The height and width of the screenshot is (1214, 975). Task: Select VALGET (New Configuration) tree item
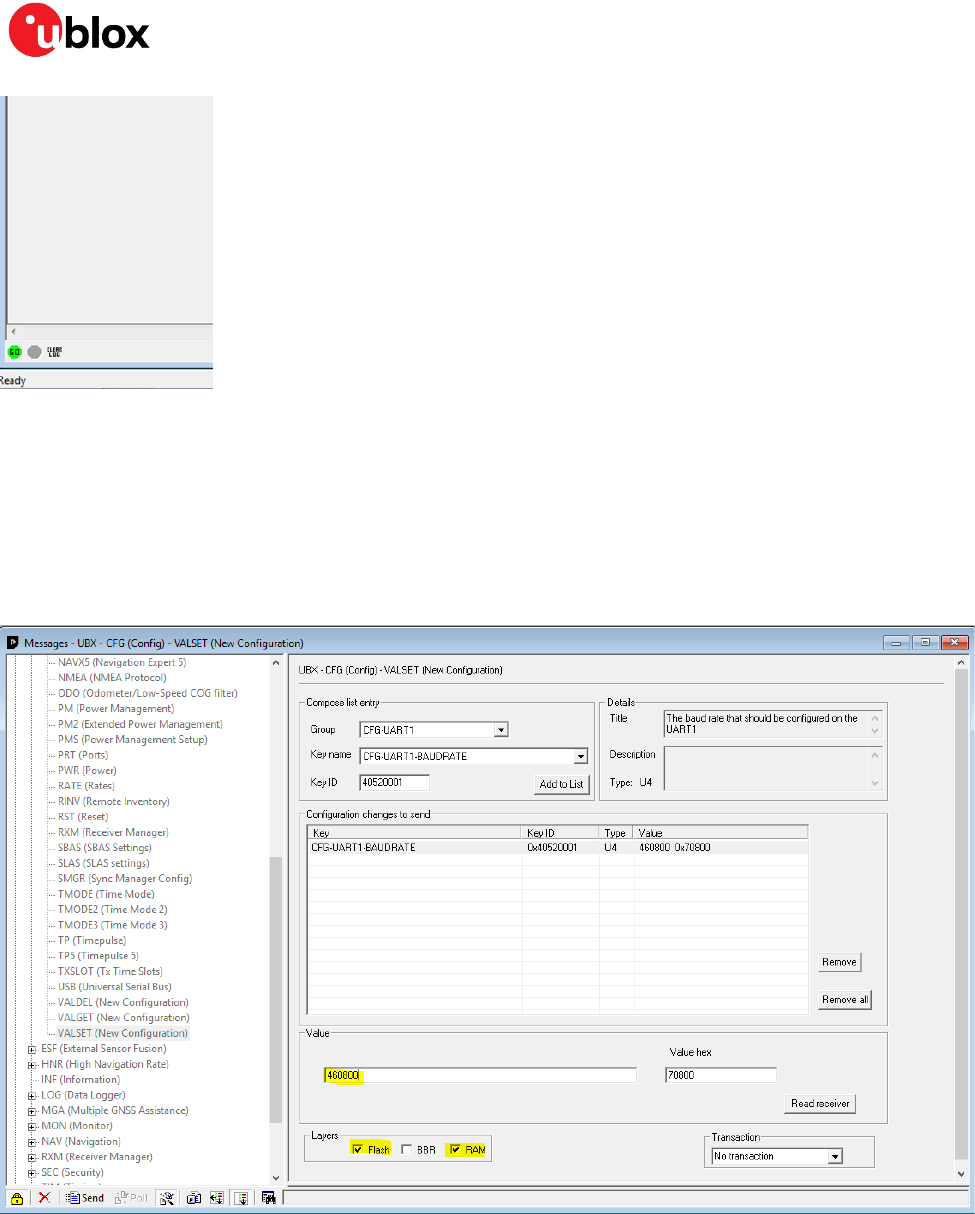[124, 1018]
